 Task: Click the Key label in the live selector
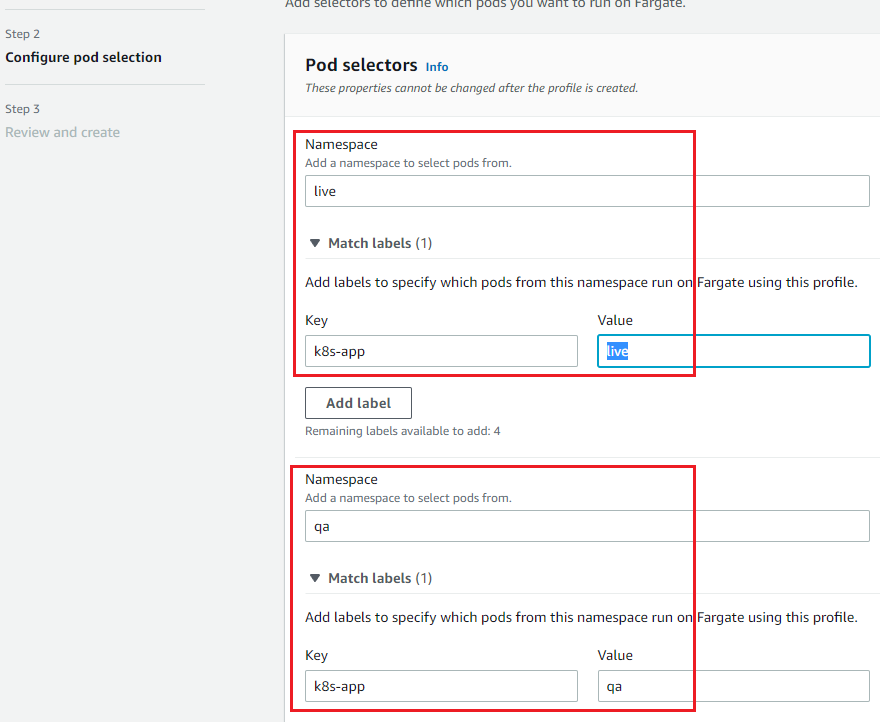coord(316,321)
